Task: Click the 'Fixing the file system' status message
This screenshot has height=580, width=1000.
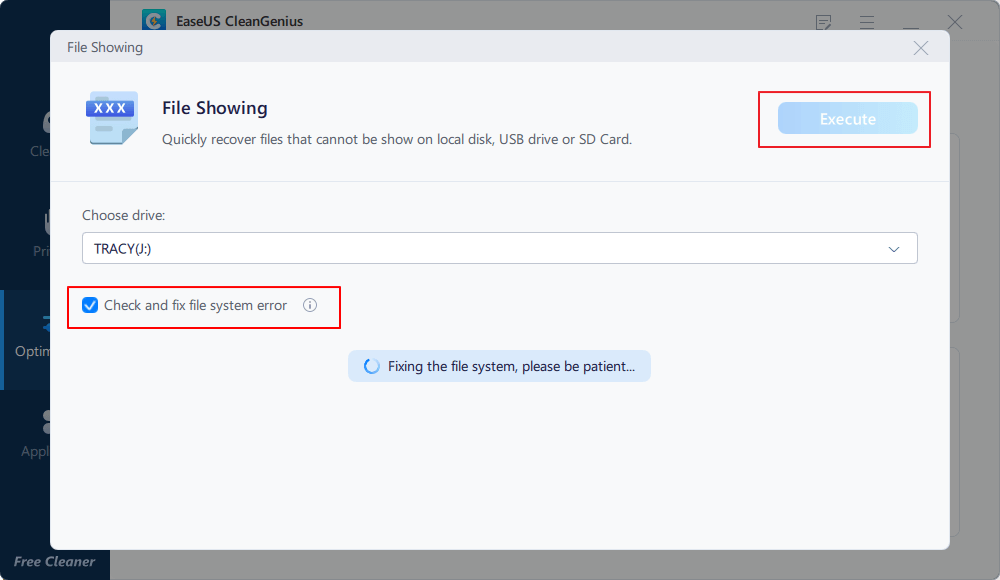Action: (x=510, y=367)
